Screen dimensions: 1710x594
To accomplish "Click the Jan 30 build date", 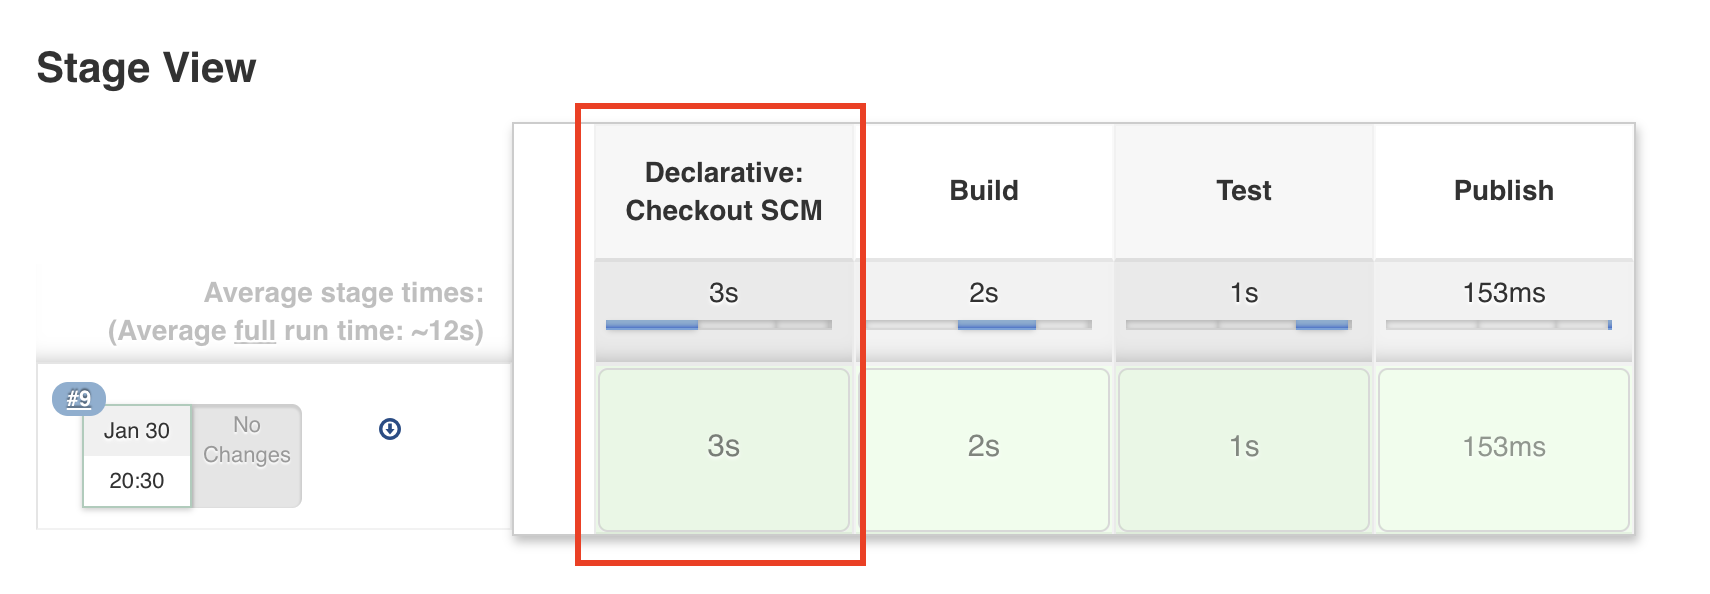I will (x=137, y=431).
